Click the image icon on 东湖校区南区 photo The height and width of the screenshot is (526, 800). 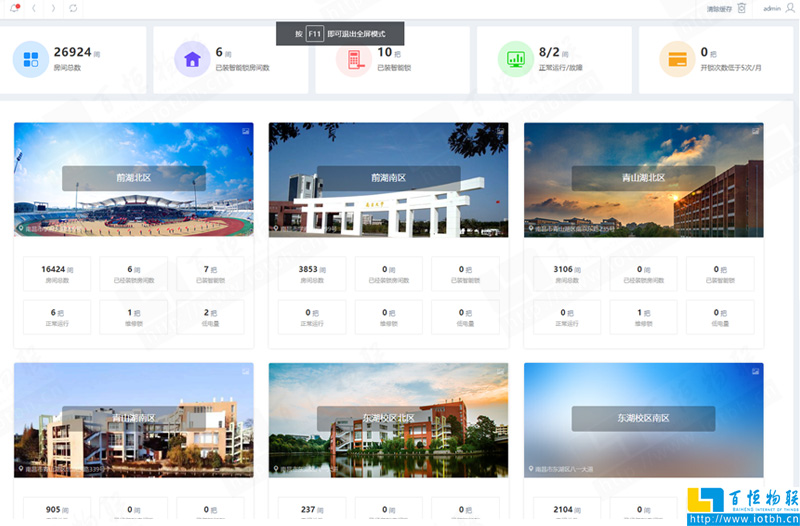click(755, 371)
